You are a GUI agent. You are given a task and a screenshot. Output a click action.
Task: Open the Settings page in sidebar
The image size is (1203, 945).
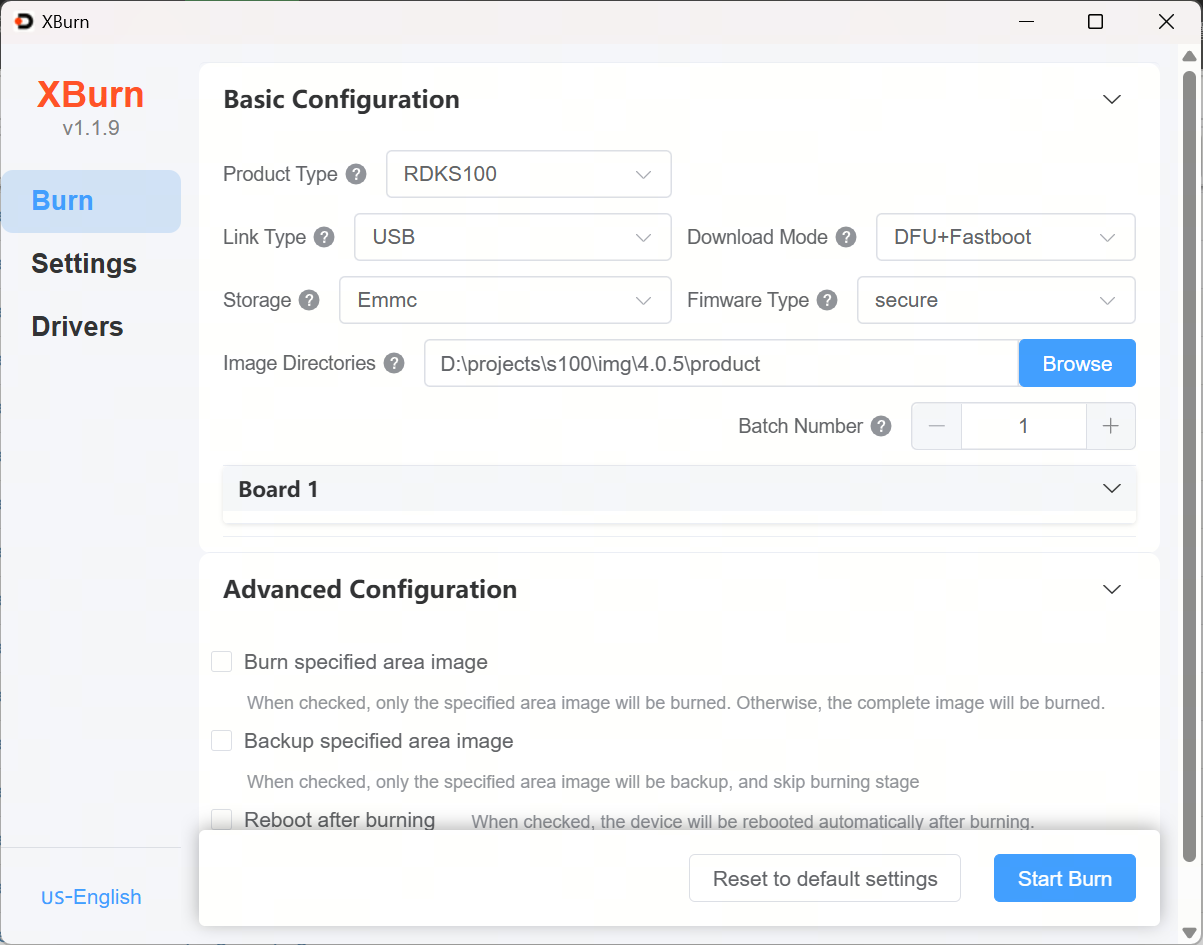click(84, 264)
